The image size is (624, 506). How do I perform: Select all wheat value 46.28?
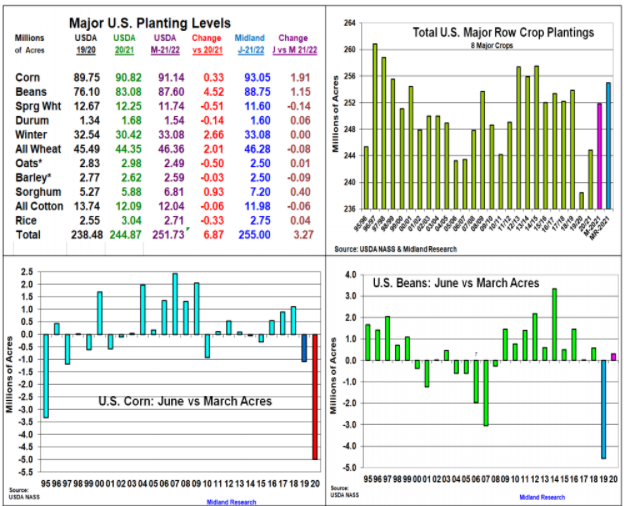(257, 149)
